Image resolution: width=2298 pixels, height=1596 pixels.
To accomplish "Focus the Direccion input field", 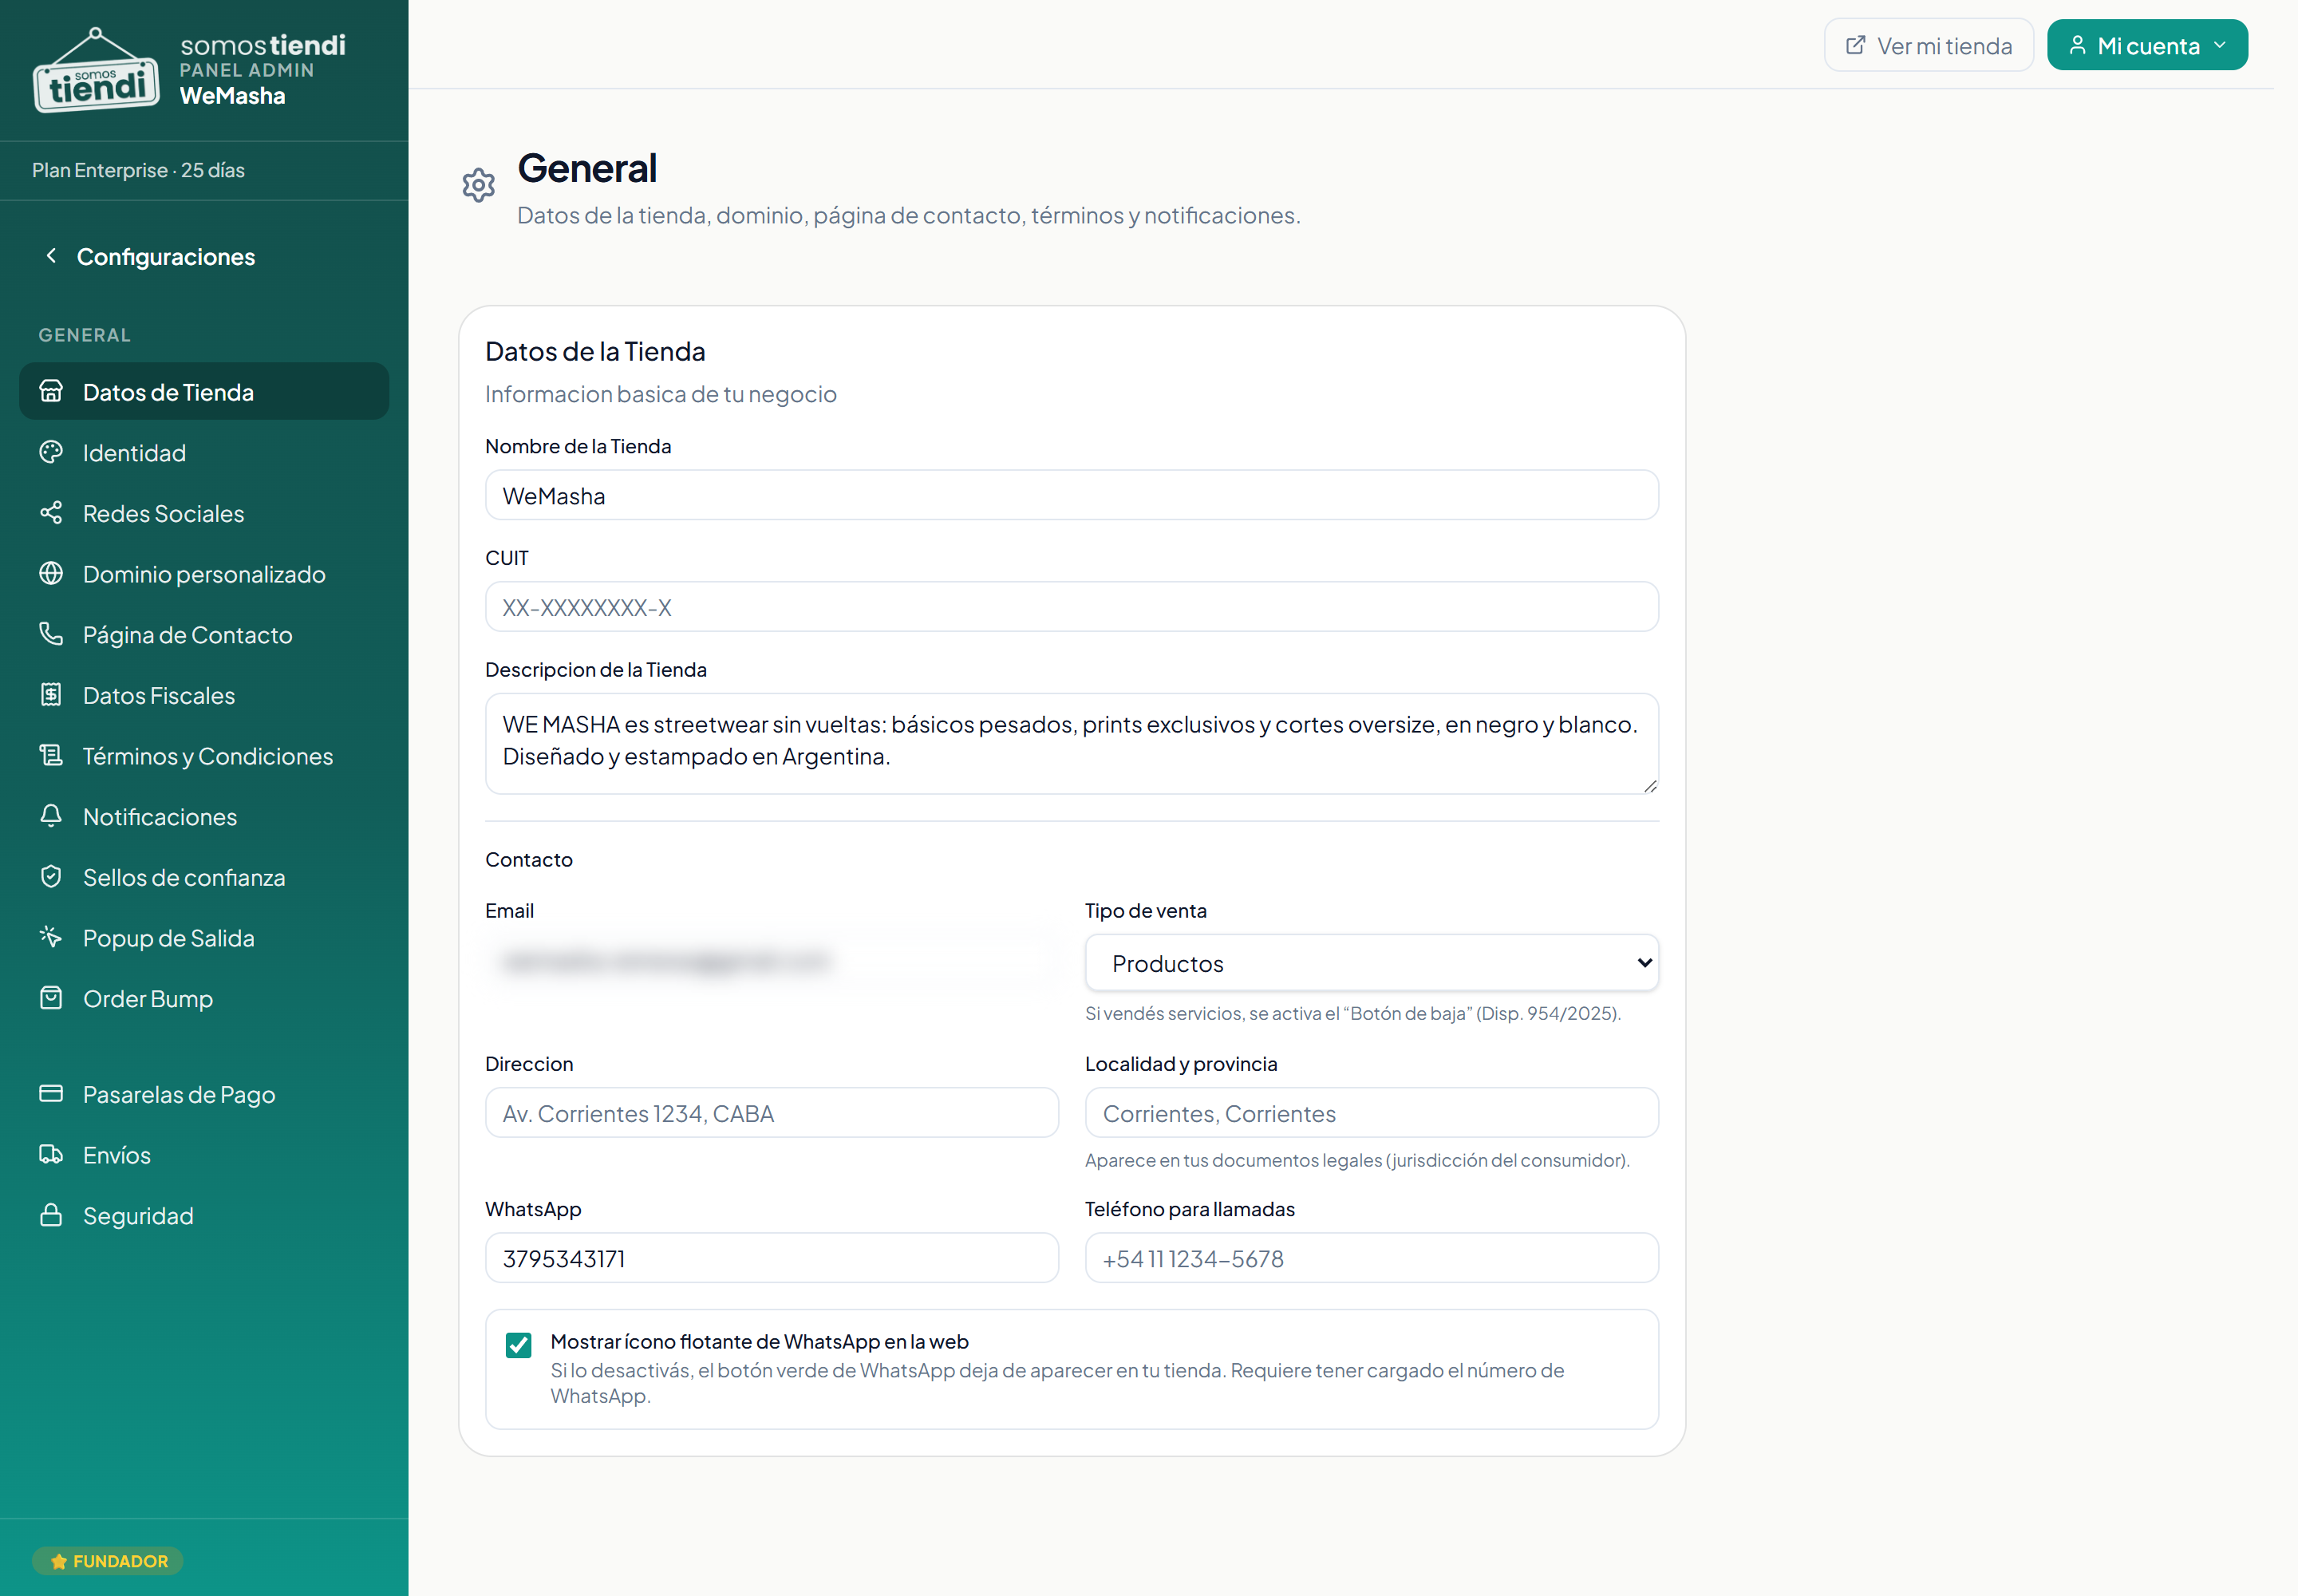I will click(772, 1113).
